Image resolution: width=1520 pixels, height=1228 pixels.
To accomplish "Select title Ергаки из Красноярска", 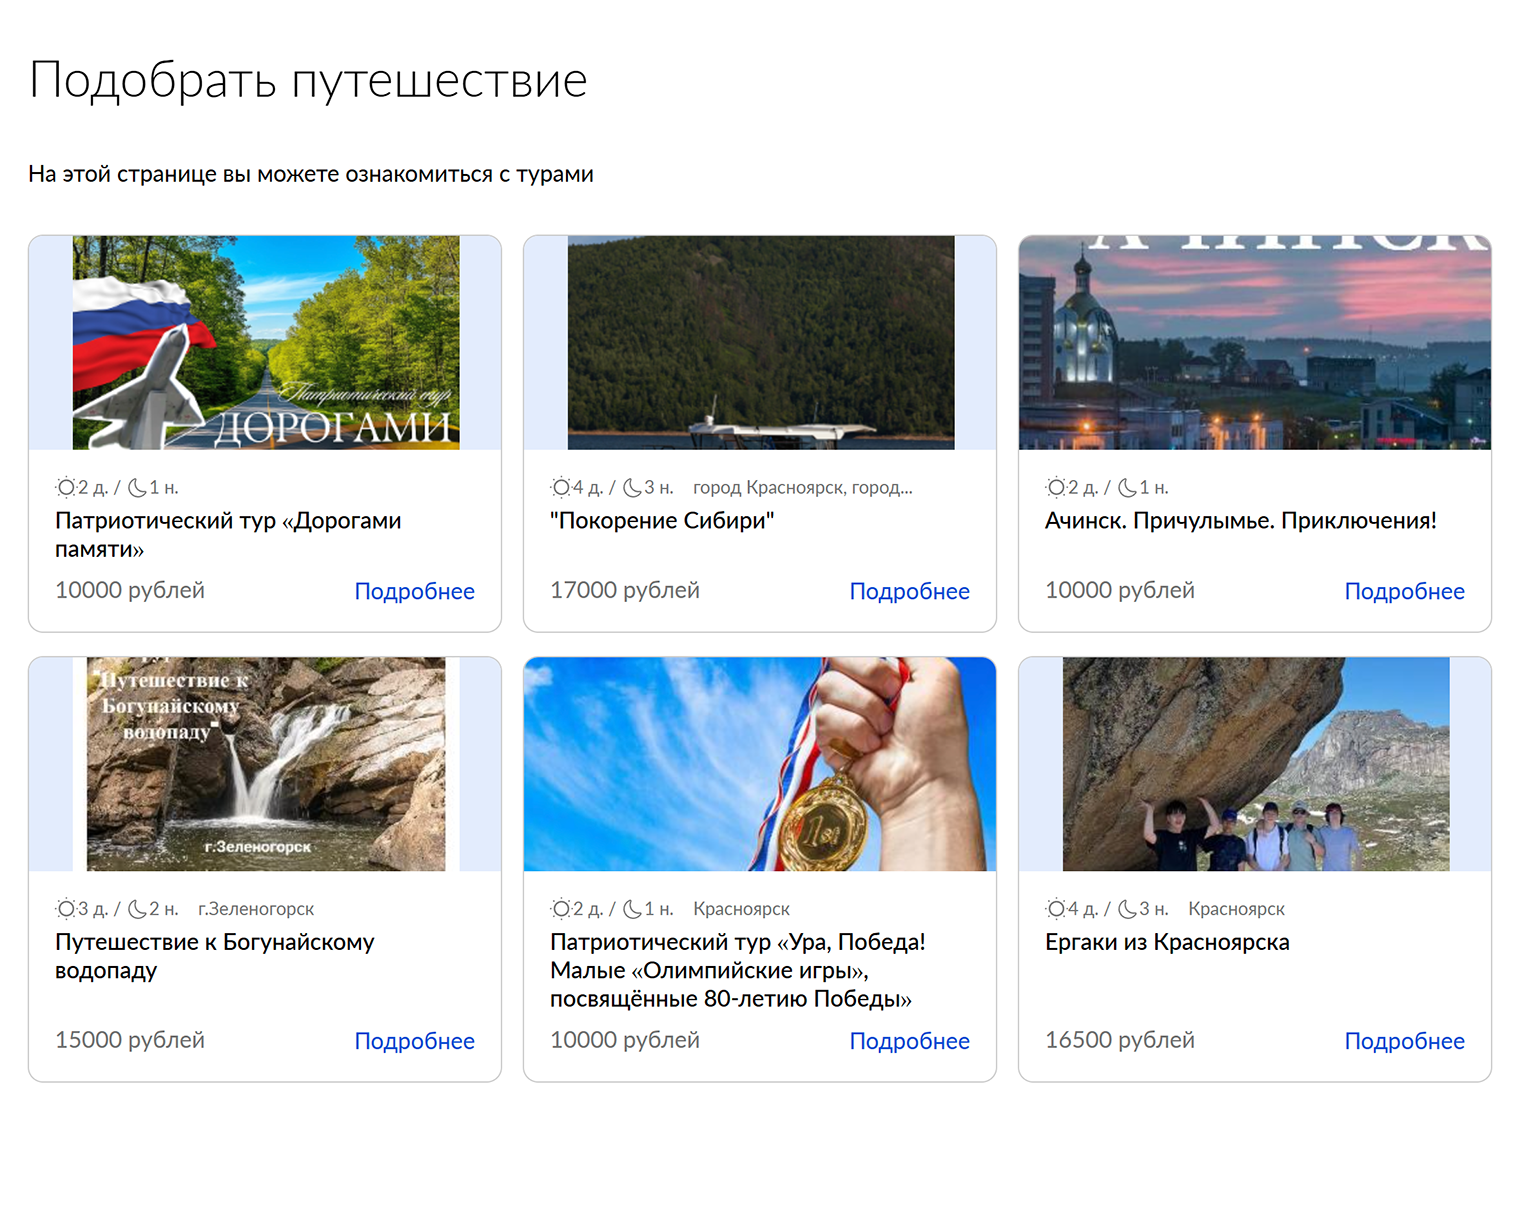I will [x=1167, y=942].
